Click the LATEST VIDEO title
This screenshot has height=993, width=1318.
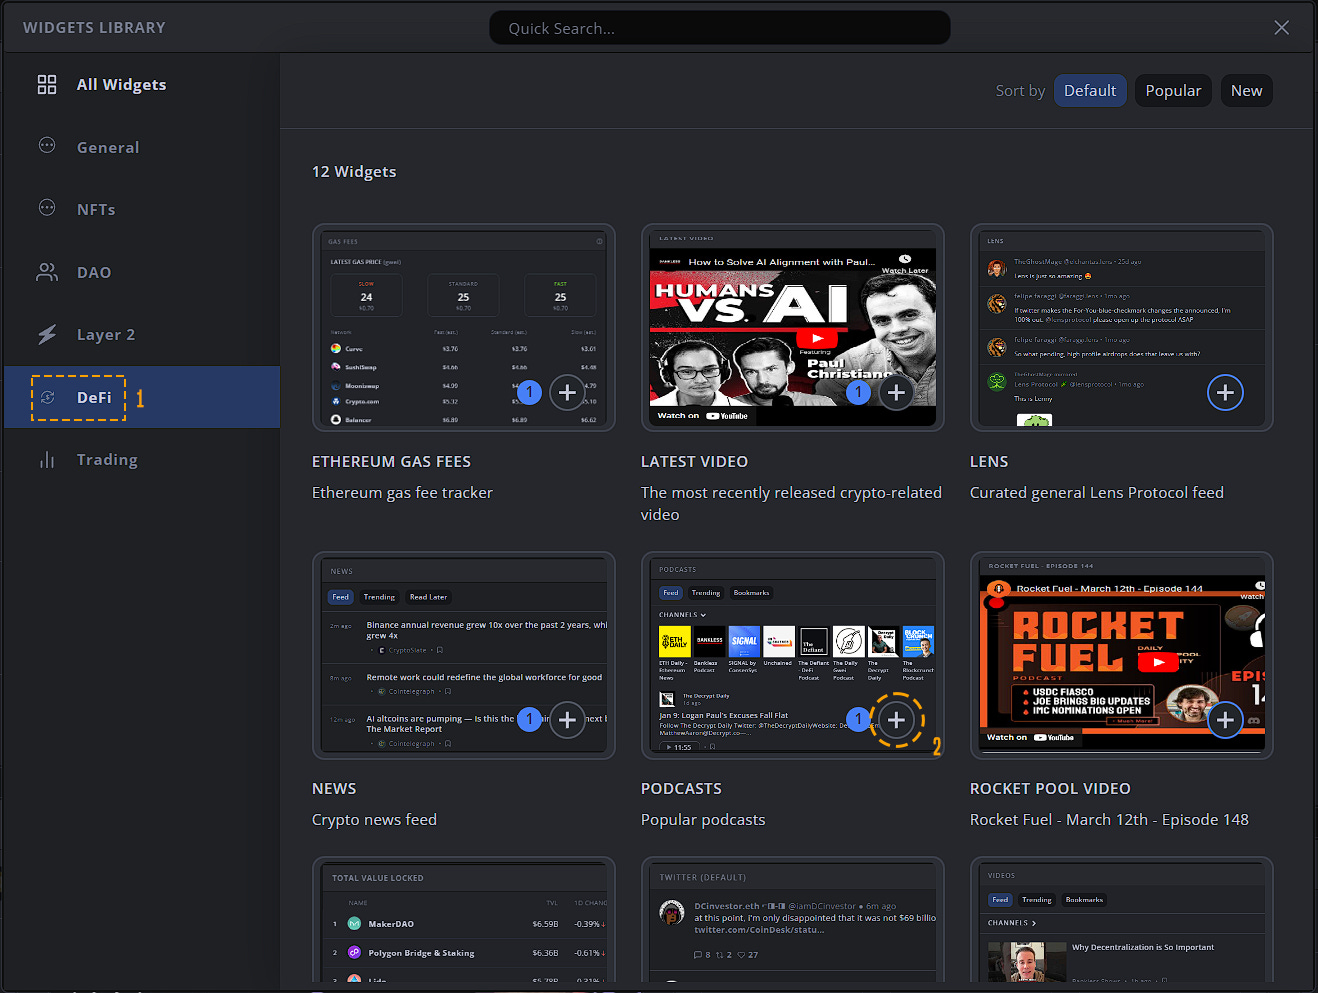tap(694, 462)
